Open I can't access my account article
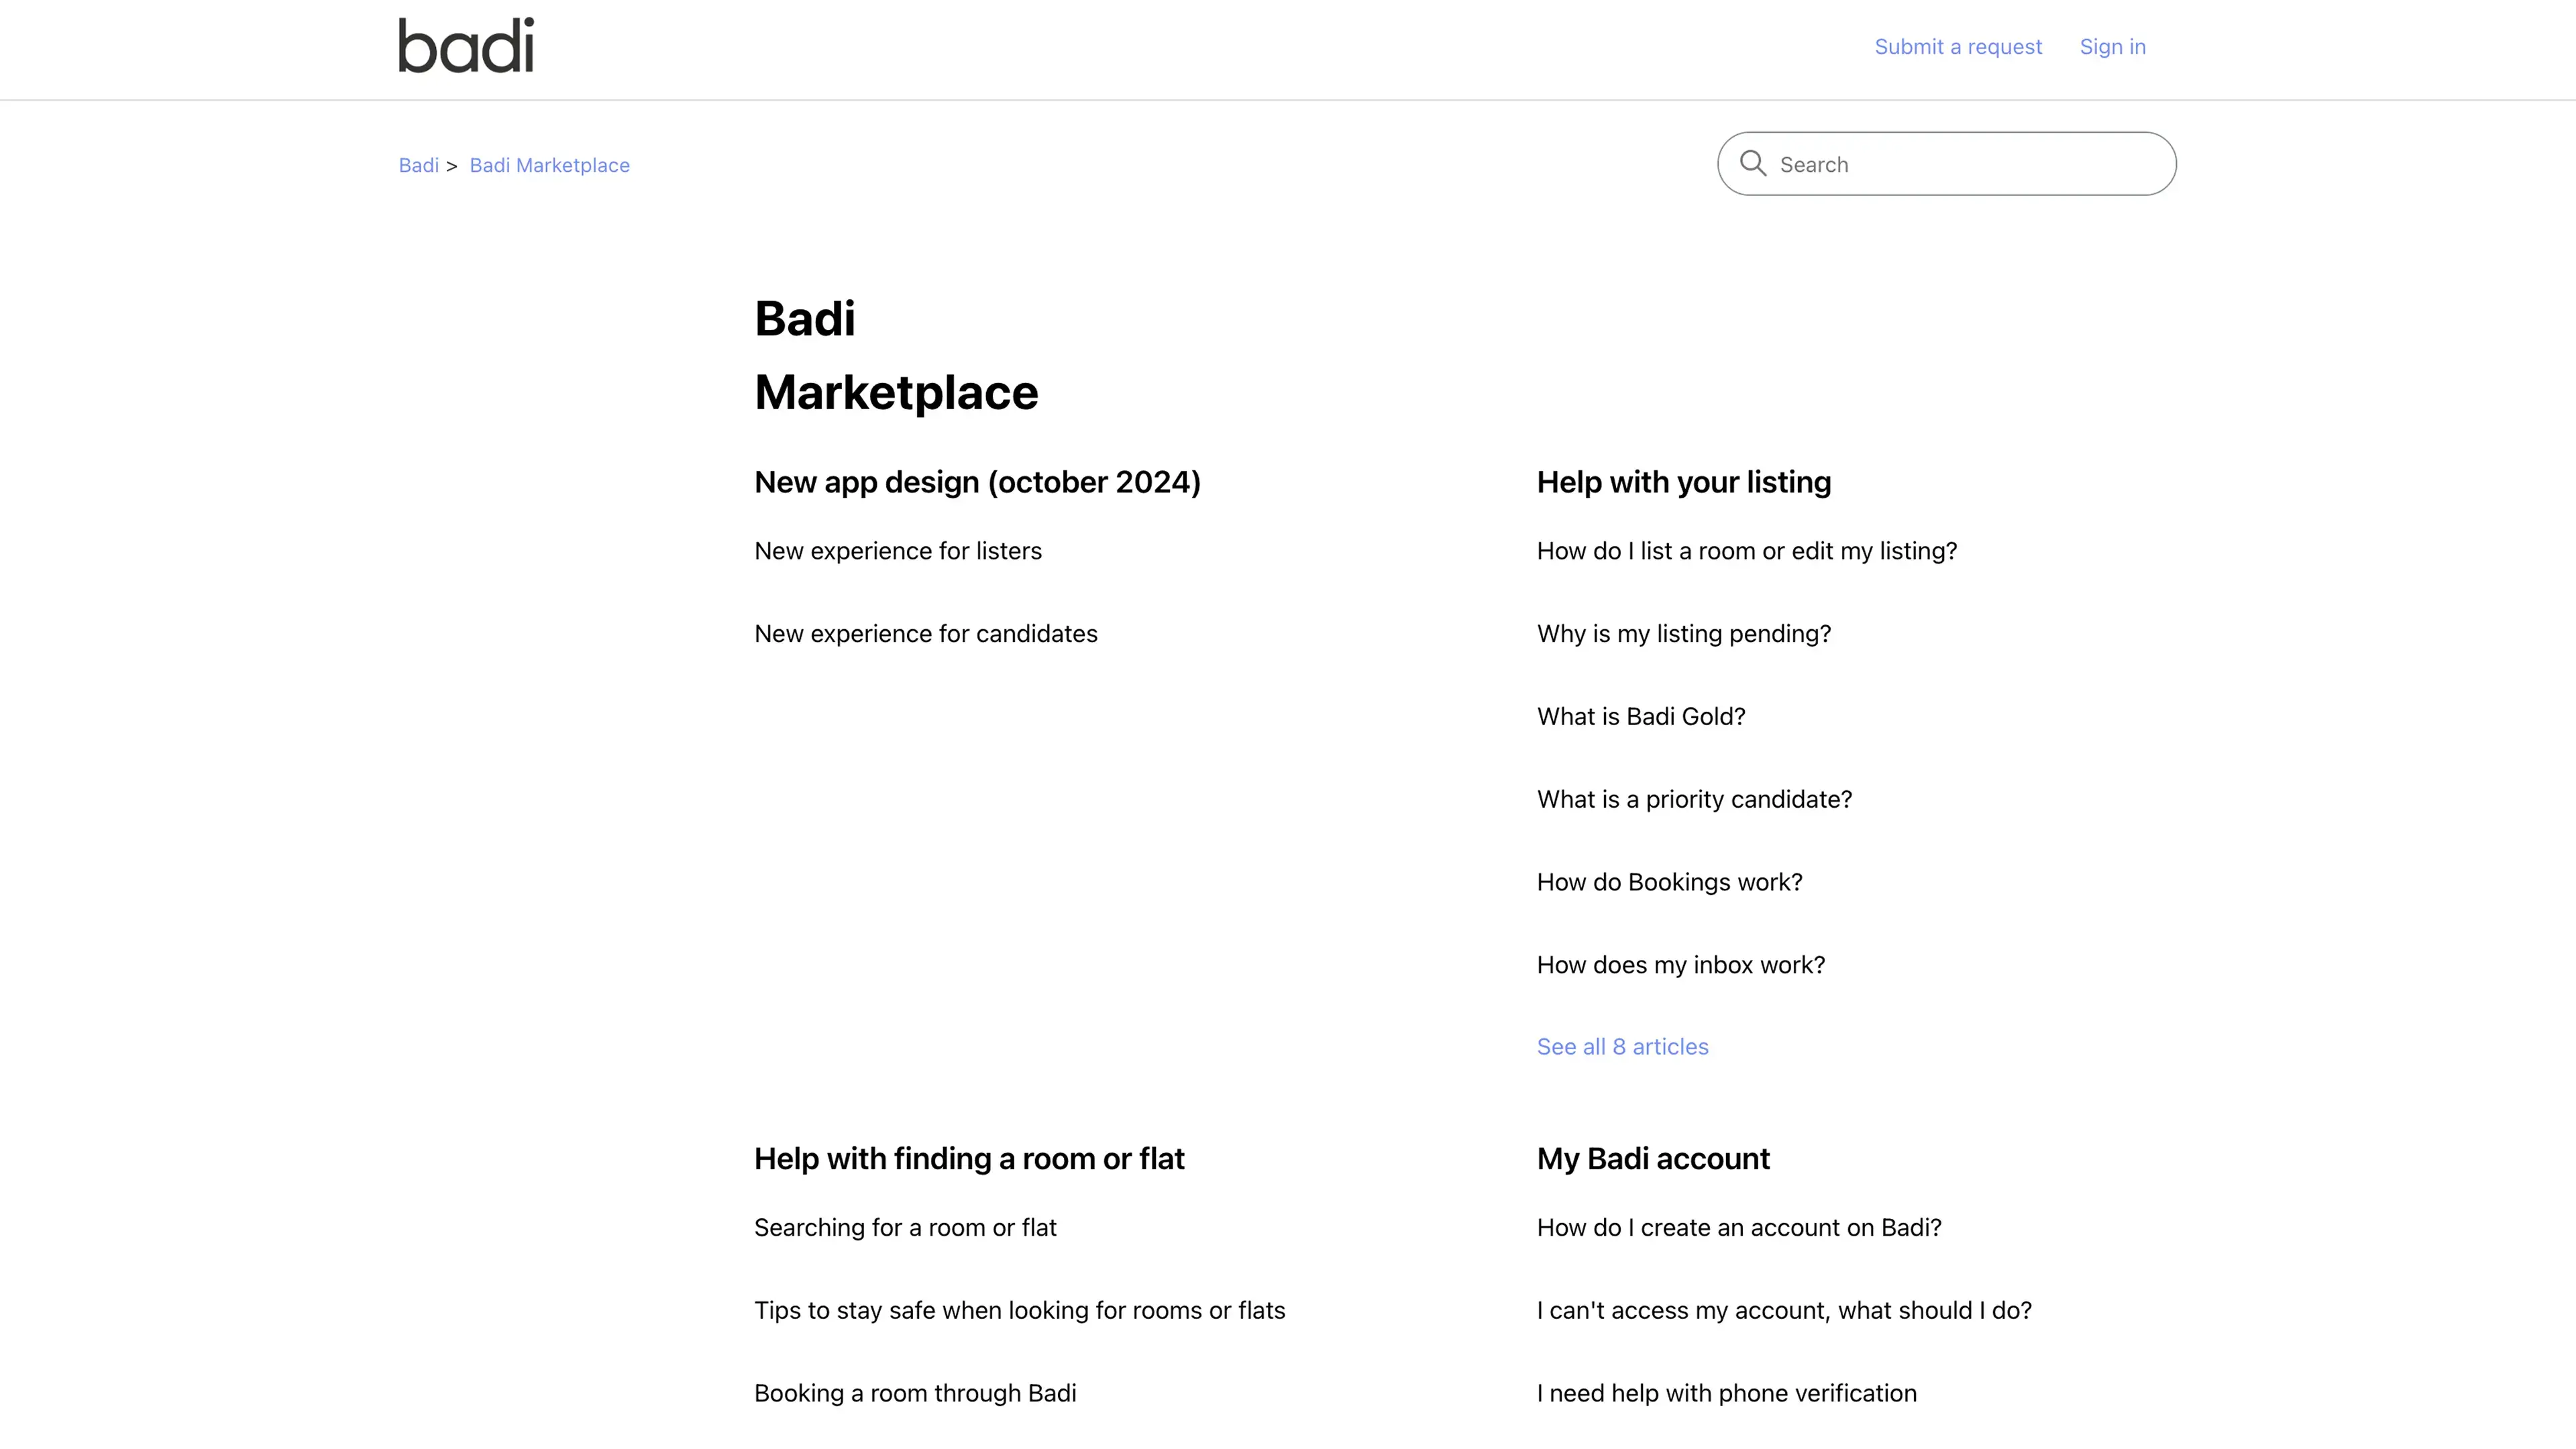 click(1783, 1311)
